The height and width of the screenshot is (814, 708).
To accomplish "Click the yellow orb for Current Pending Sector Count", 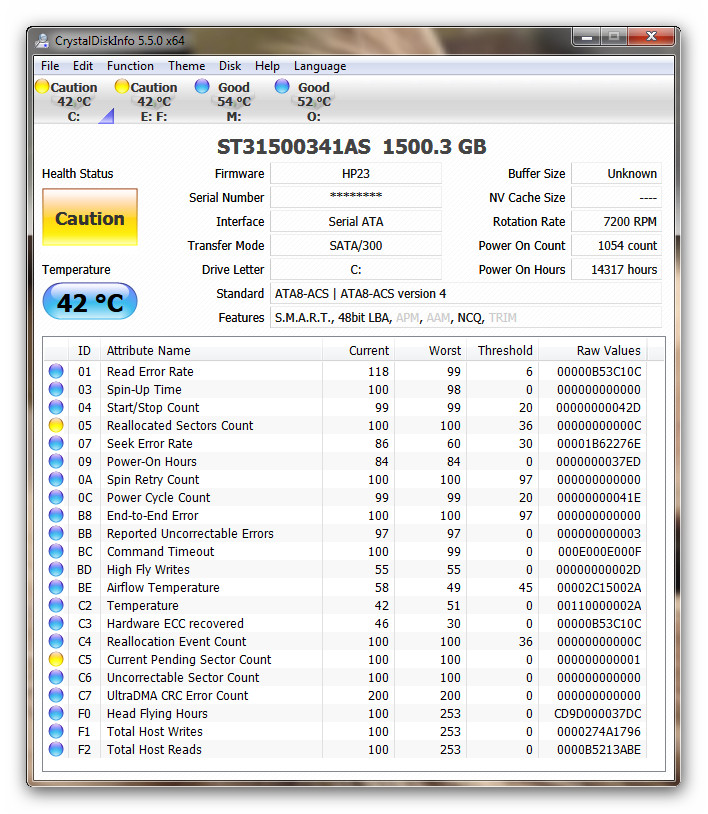I will [x=56, y=659].
